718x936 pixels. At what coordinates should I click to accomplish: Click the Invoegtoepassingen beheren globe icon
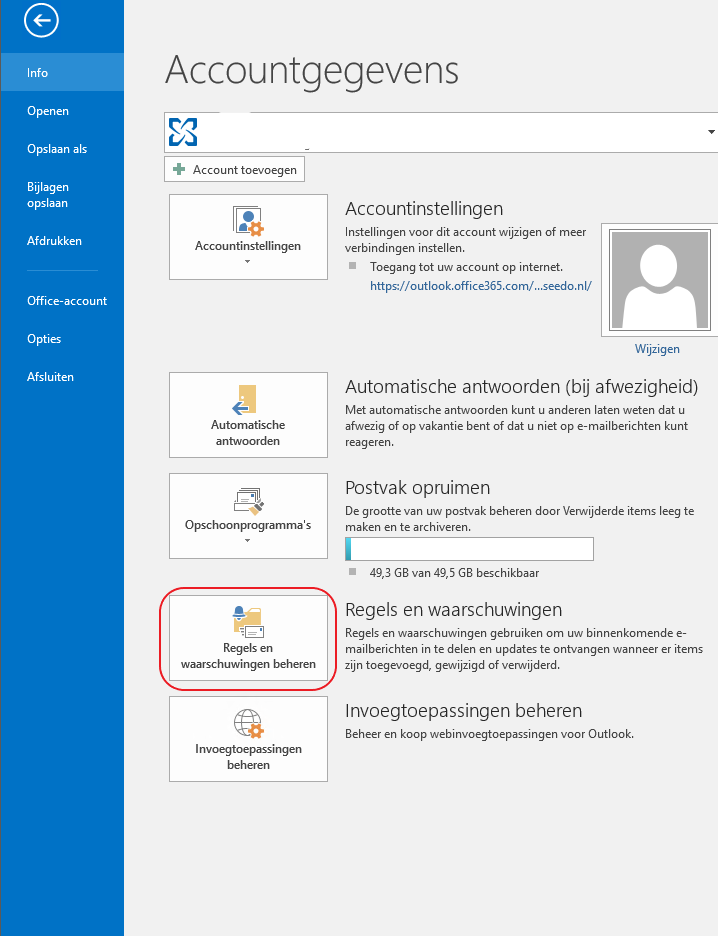pyautogui.click(x=248, y=723)
